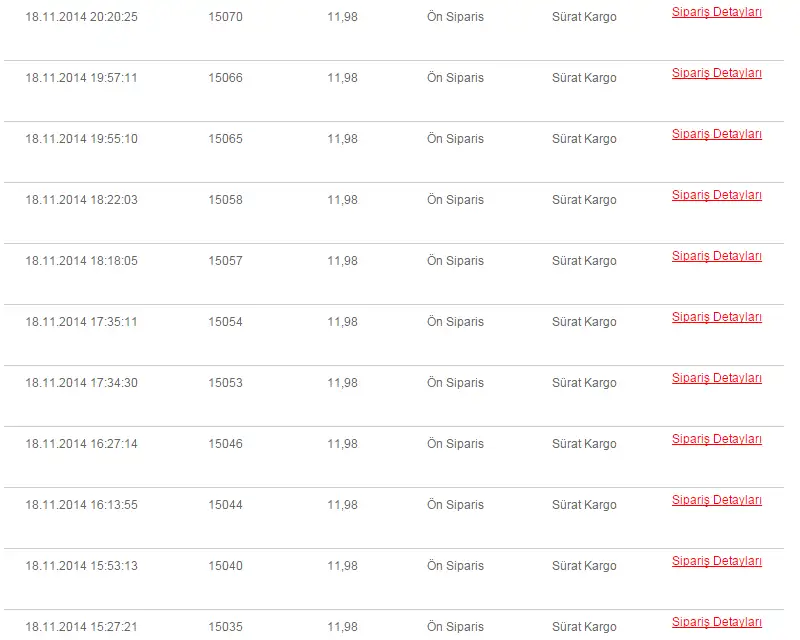Open Sipariş Detayları for order 15035
800x640 pixels.
(716, 622)
